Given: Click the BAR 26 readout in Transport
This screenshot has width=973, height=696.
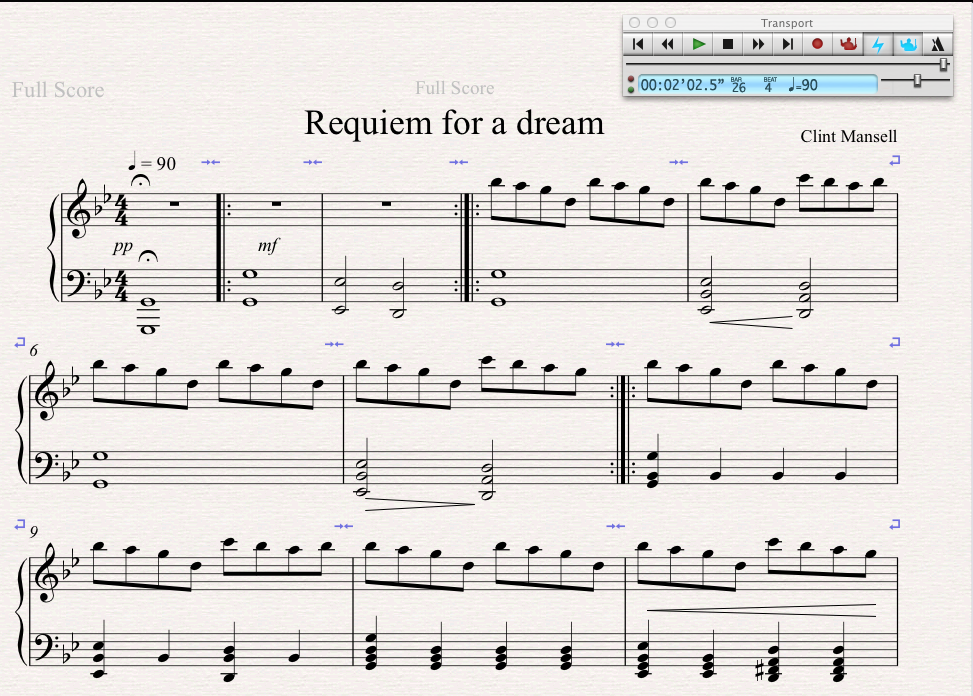Looking at the screenshot, I should pyautogui.click(x=738, y=85).
